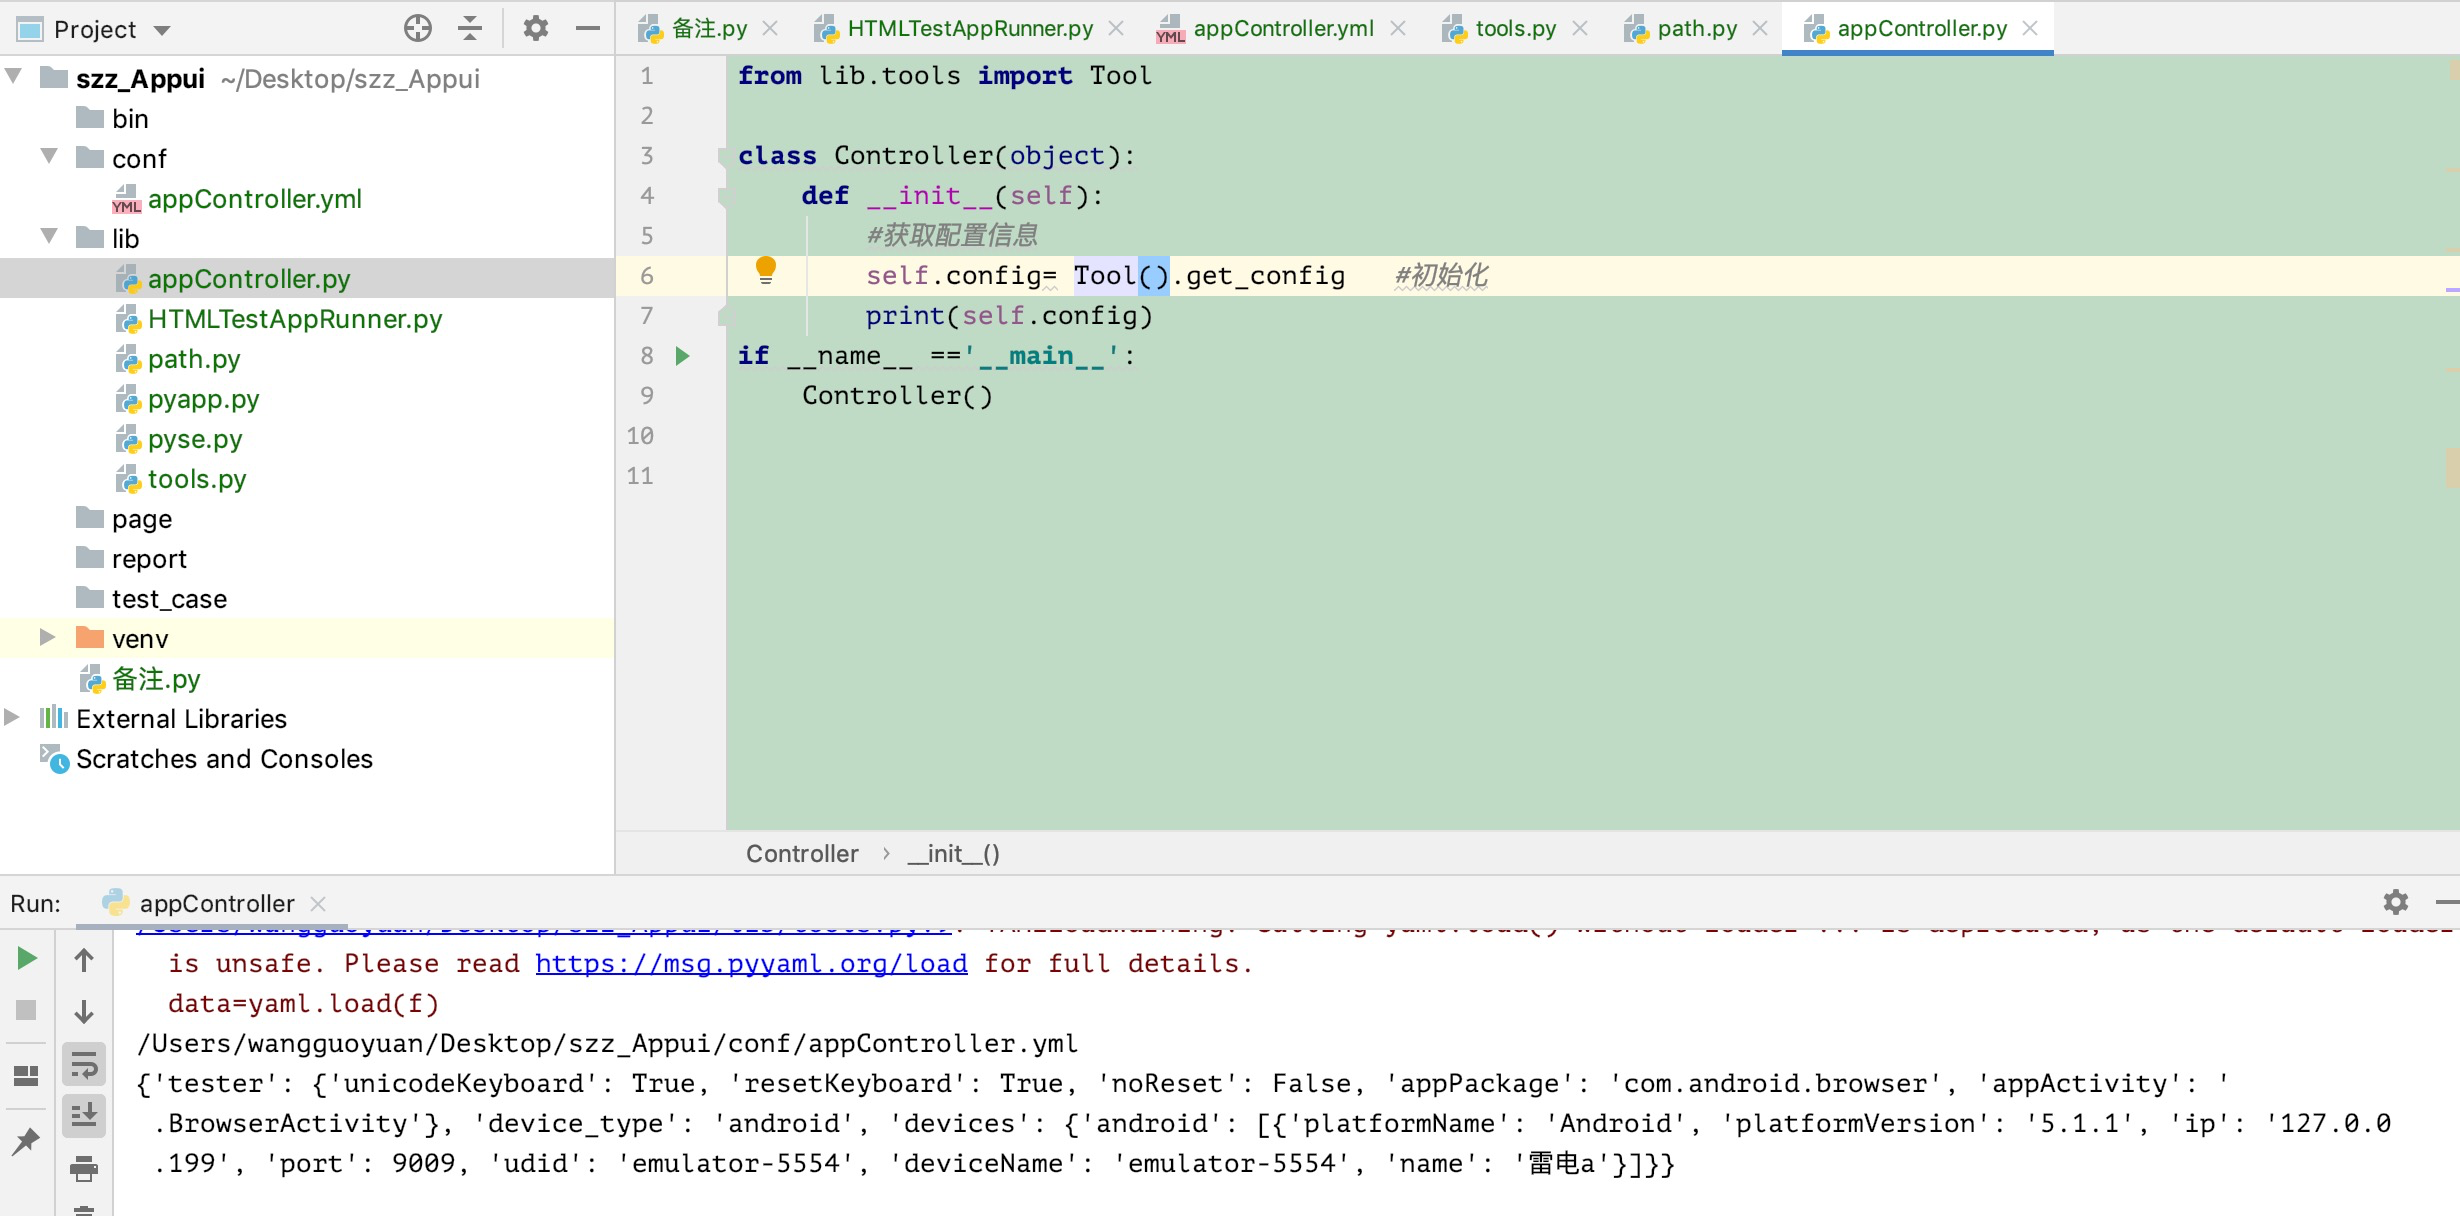Open the Project view dropdown
The image size is (2460, 1216).
(x=162, y=30)
